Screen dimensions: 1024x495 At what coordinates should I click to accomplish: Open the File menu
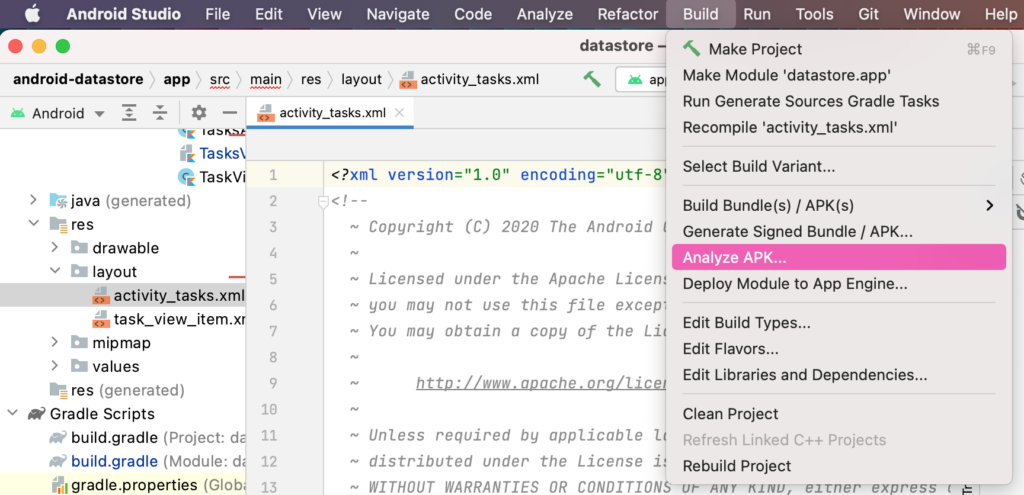coord(217,14)
